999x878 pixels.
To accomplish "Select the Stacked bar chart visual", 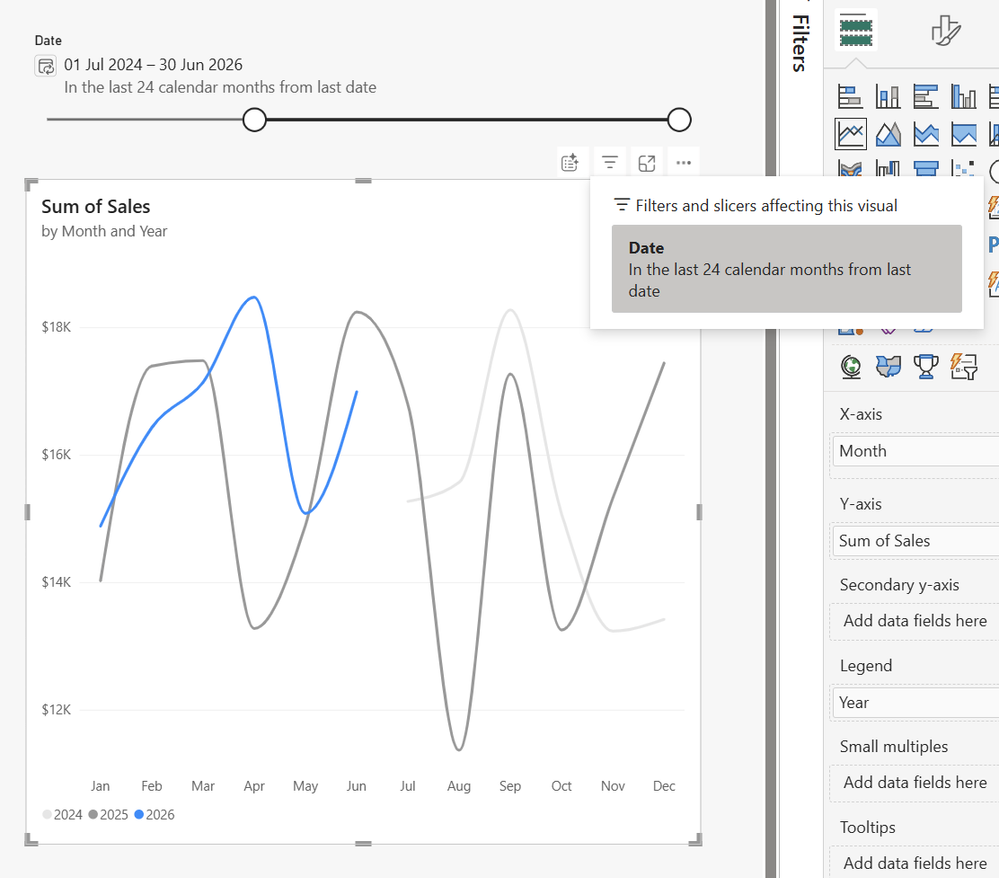I will pos(850,96).
